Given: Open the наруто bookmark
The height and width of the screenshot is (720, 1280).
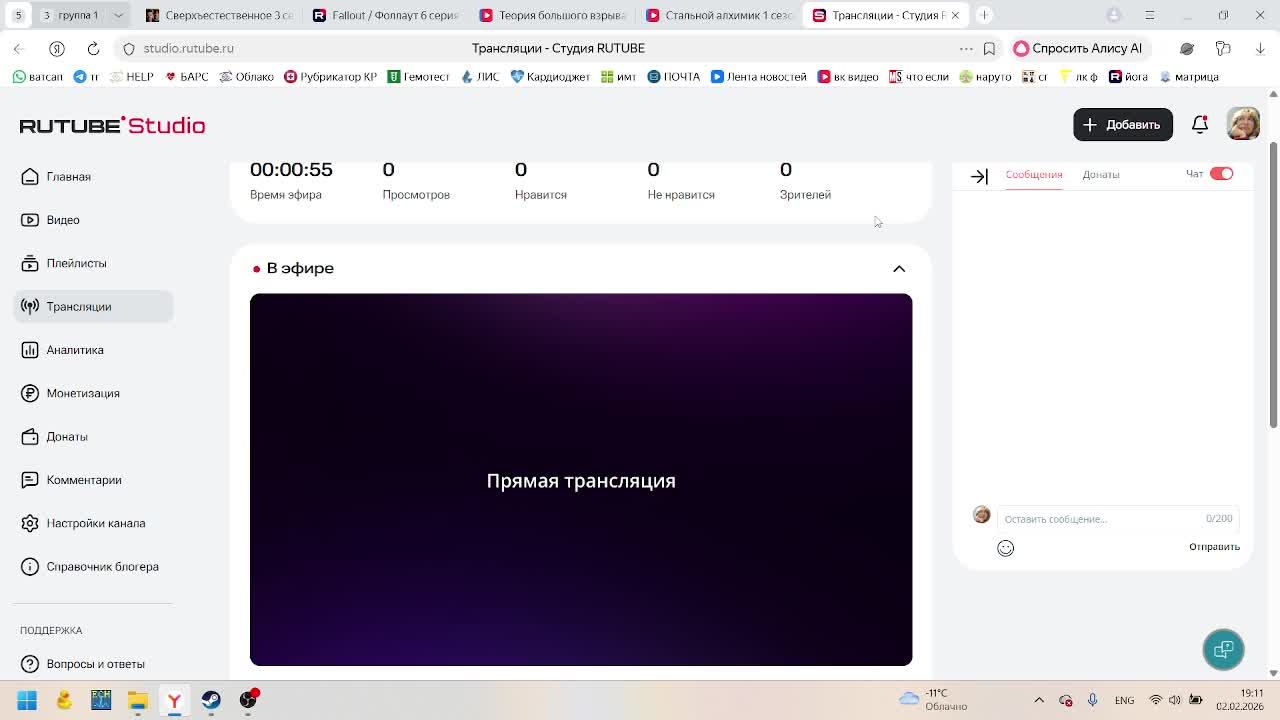Looking at the screenshot, I should coord(985,77).
